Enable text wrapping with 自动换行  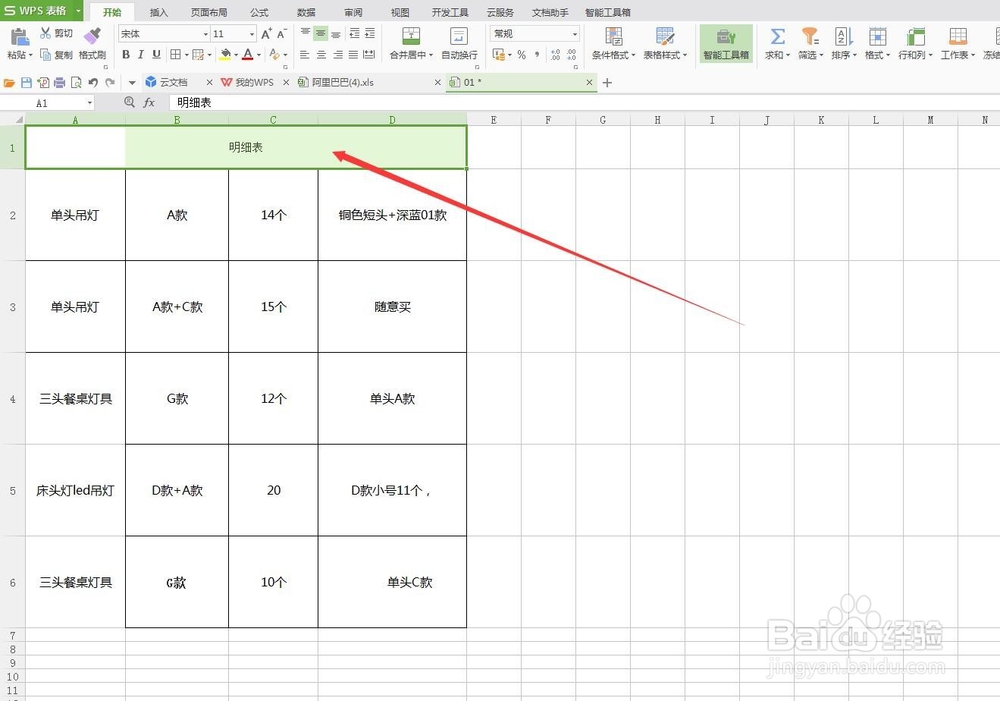tap(460, 45)
